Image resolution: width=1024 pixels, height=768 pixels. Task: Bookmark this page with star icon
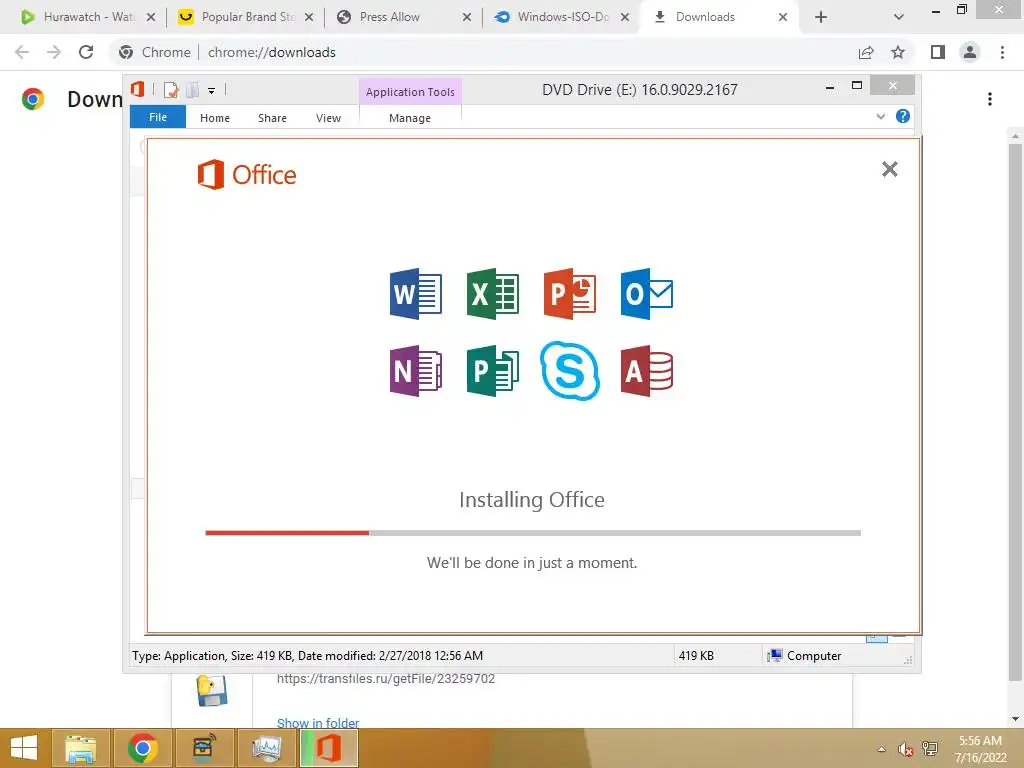point(898,52)
